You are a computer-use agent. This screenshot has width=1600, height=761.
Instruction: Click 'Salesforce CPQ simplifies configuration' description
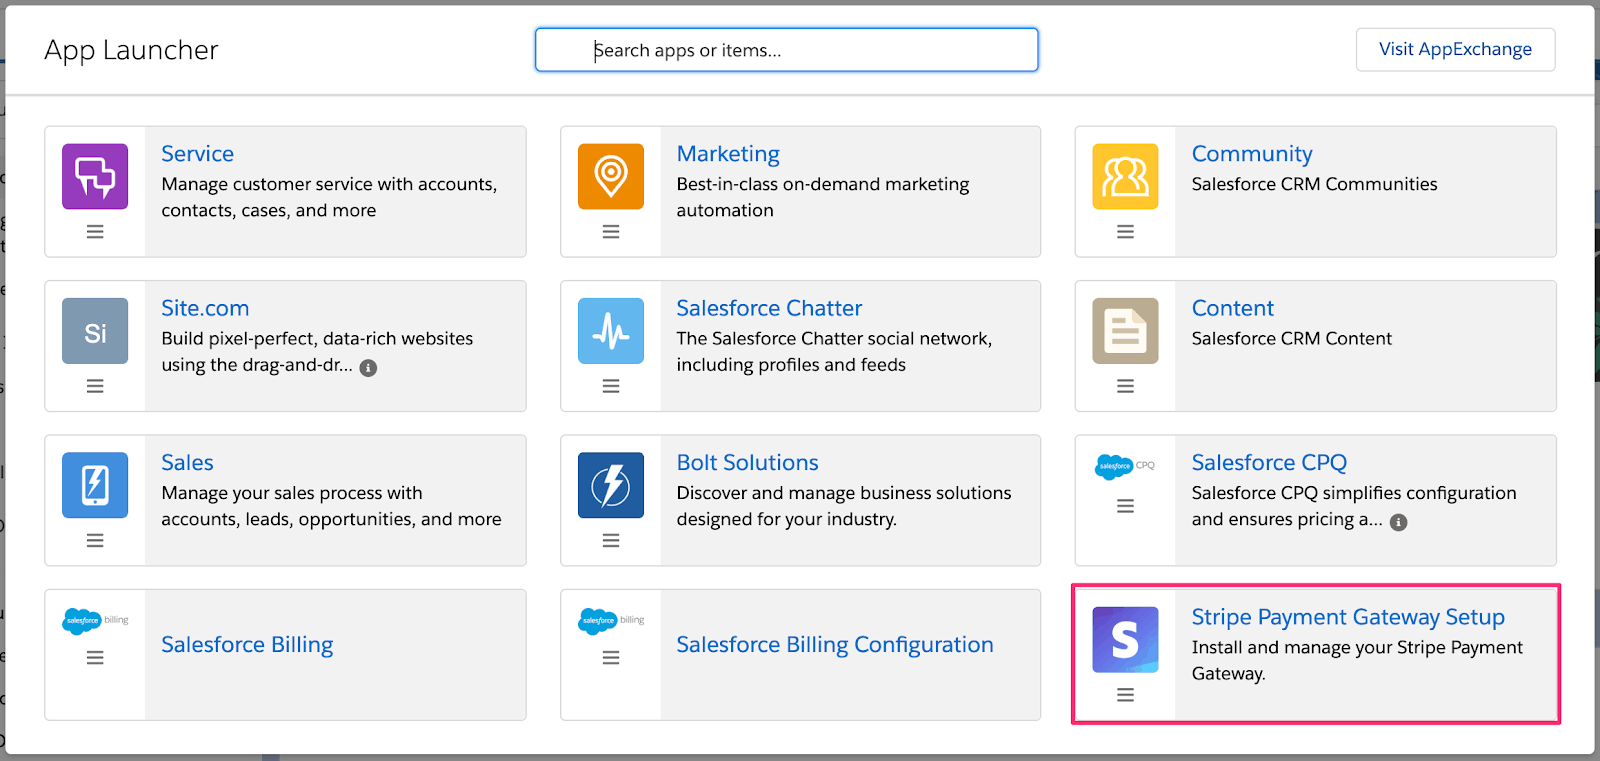click(1354, 506)
